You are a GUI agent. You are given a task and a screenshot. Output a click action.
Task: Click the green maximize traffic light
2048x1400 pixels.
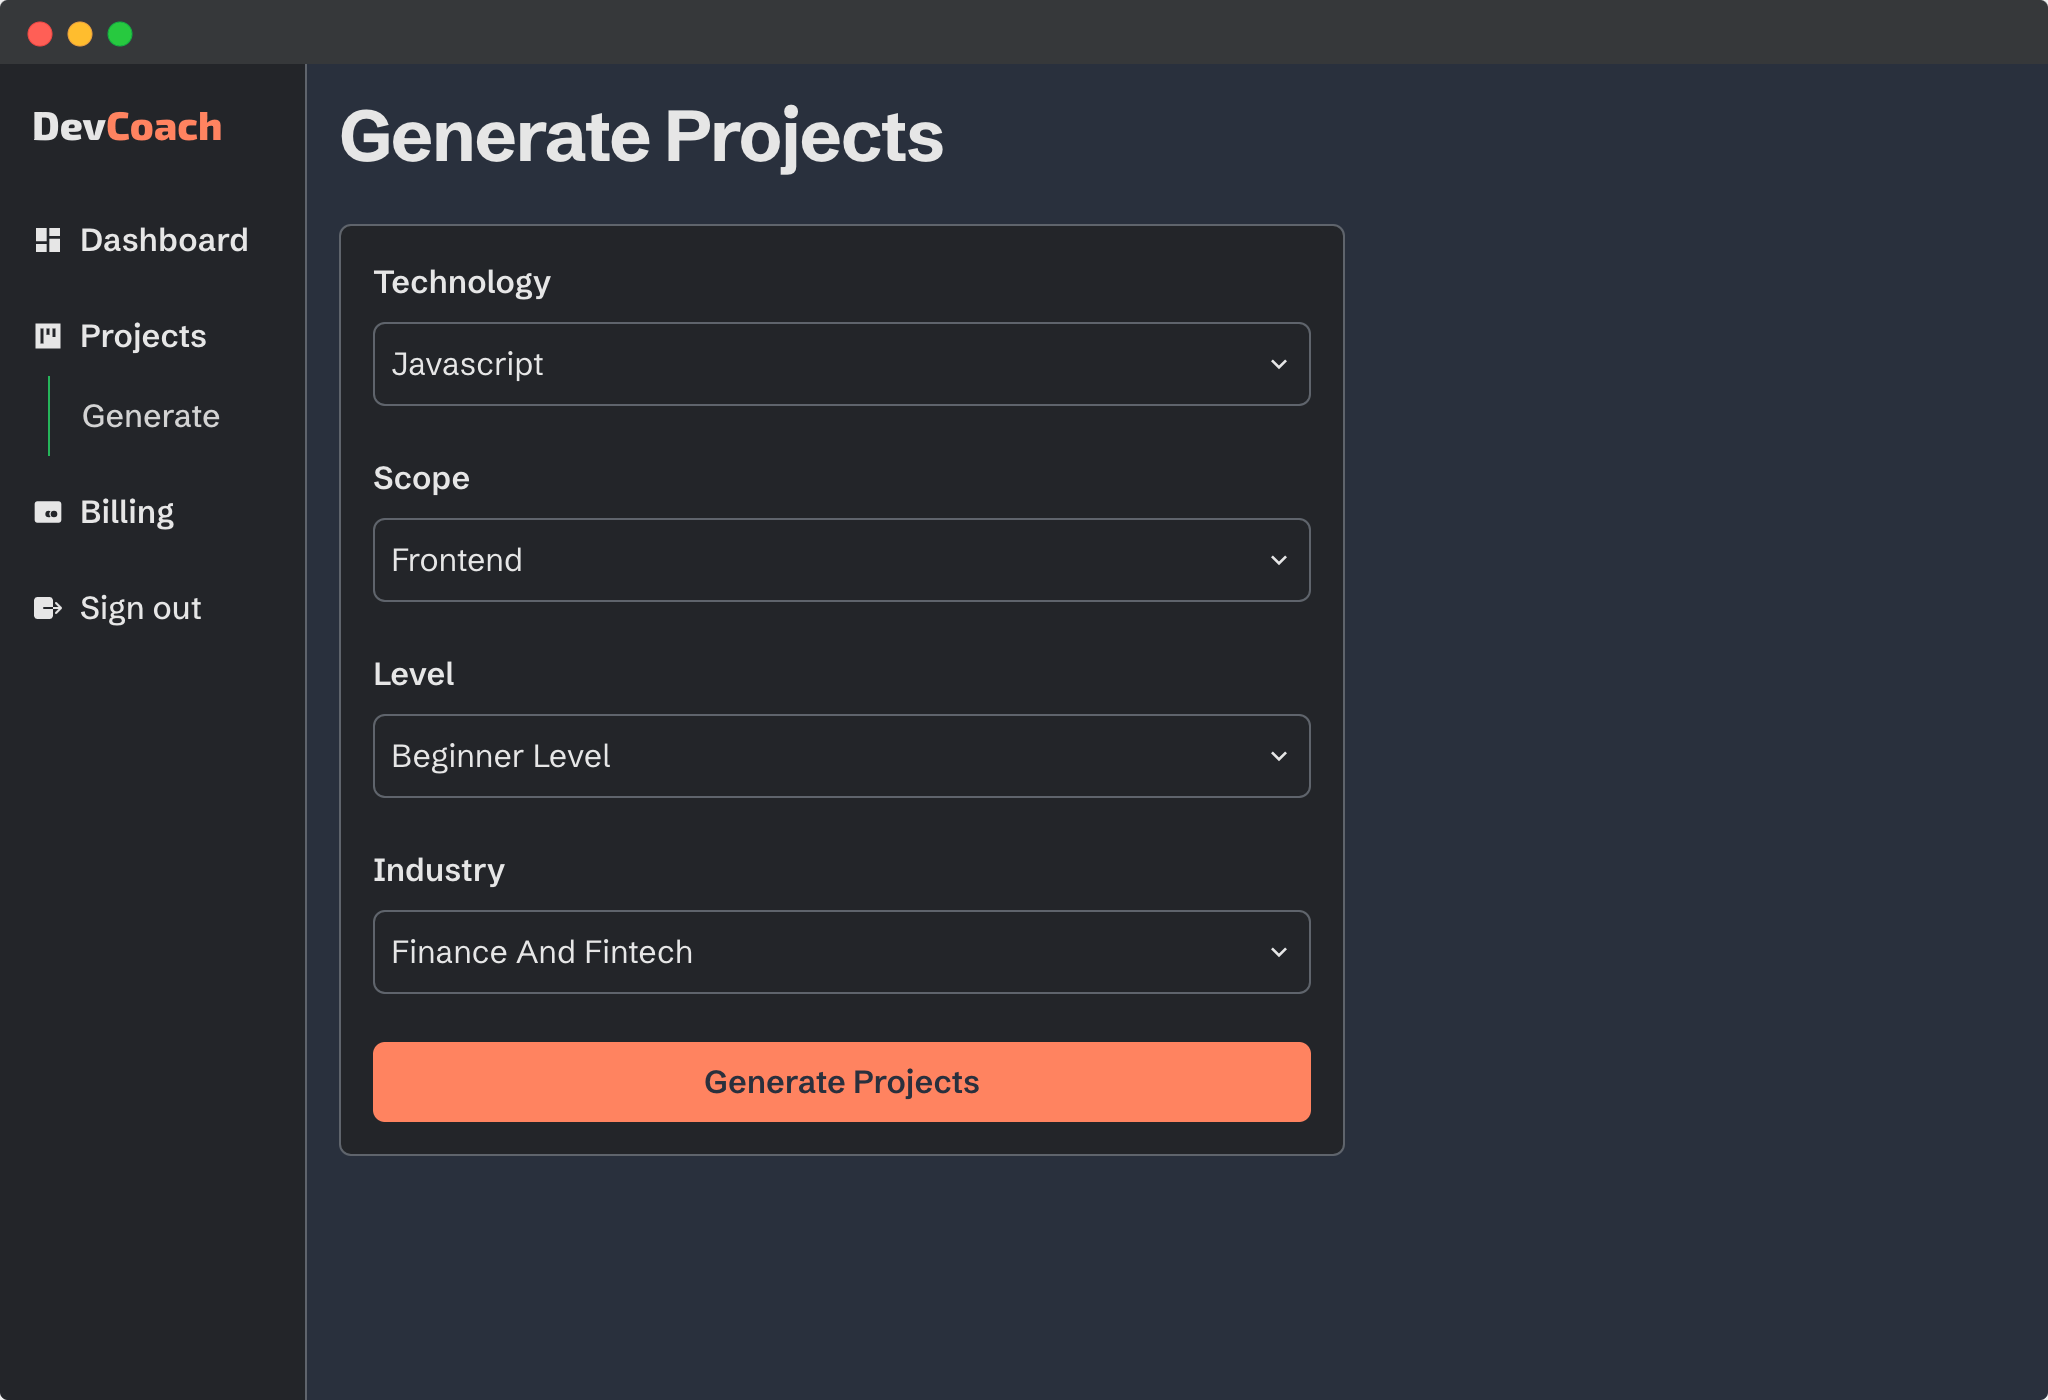point(120,33)
